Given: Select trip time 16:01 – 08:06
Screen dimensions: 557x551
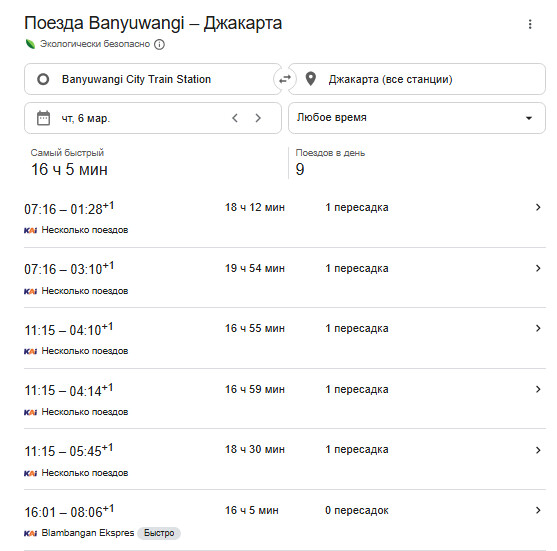Looking at the screenshot, I should point(69,512).
